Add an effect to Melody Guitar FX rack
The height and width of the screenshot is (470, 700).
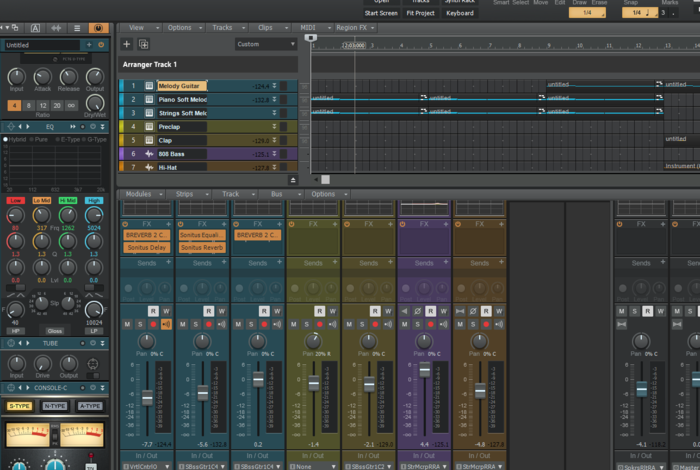[x=168, y=224]
